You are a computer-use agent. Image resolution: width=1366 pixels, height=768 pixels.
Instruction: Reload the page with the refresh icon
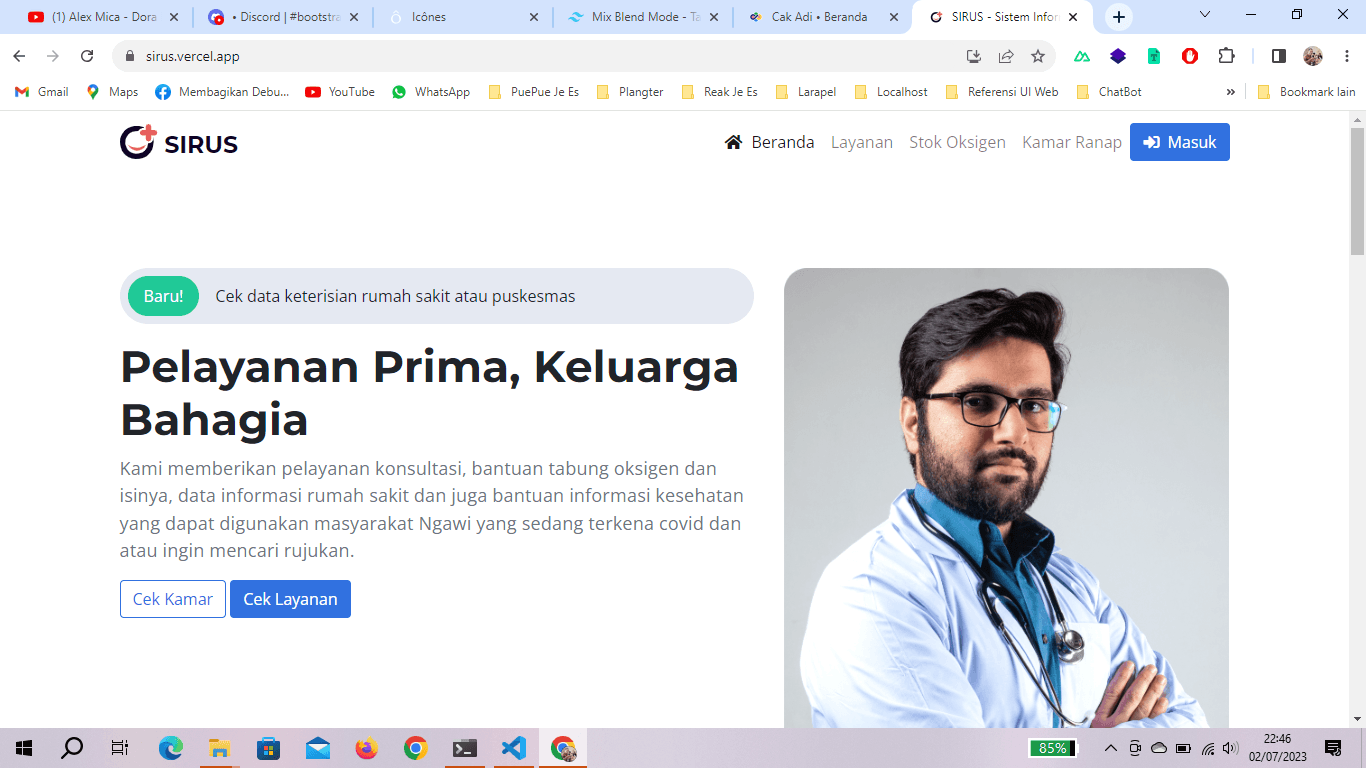pos(87,56)
